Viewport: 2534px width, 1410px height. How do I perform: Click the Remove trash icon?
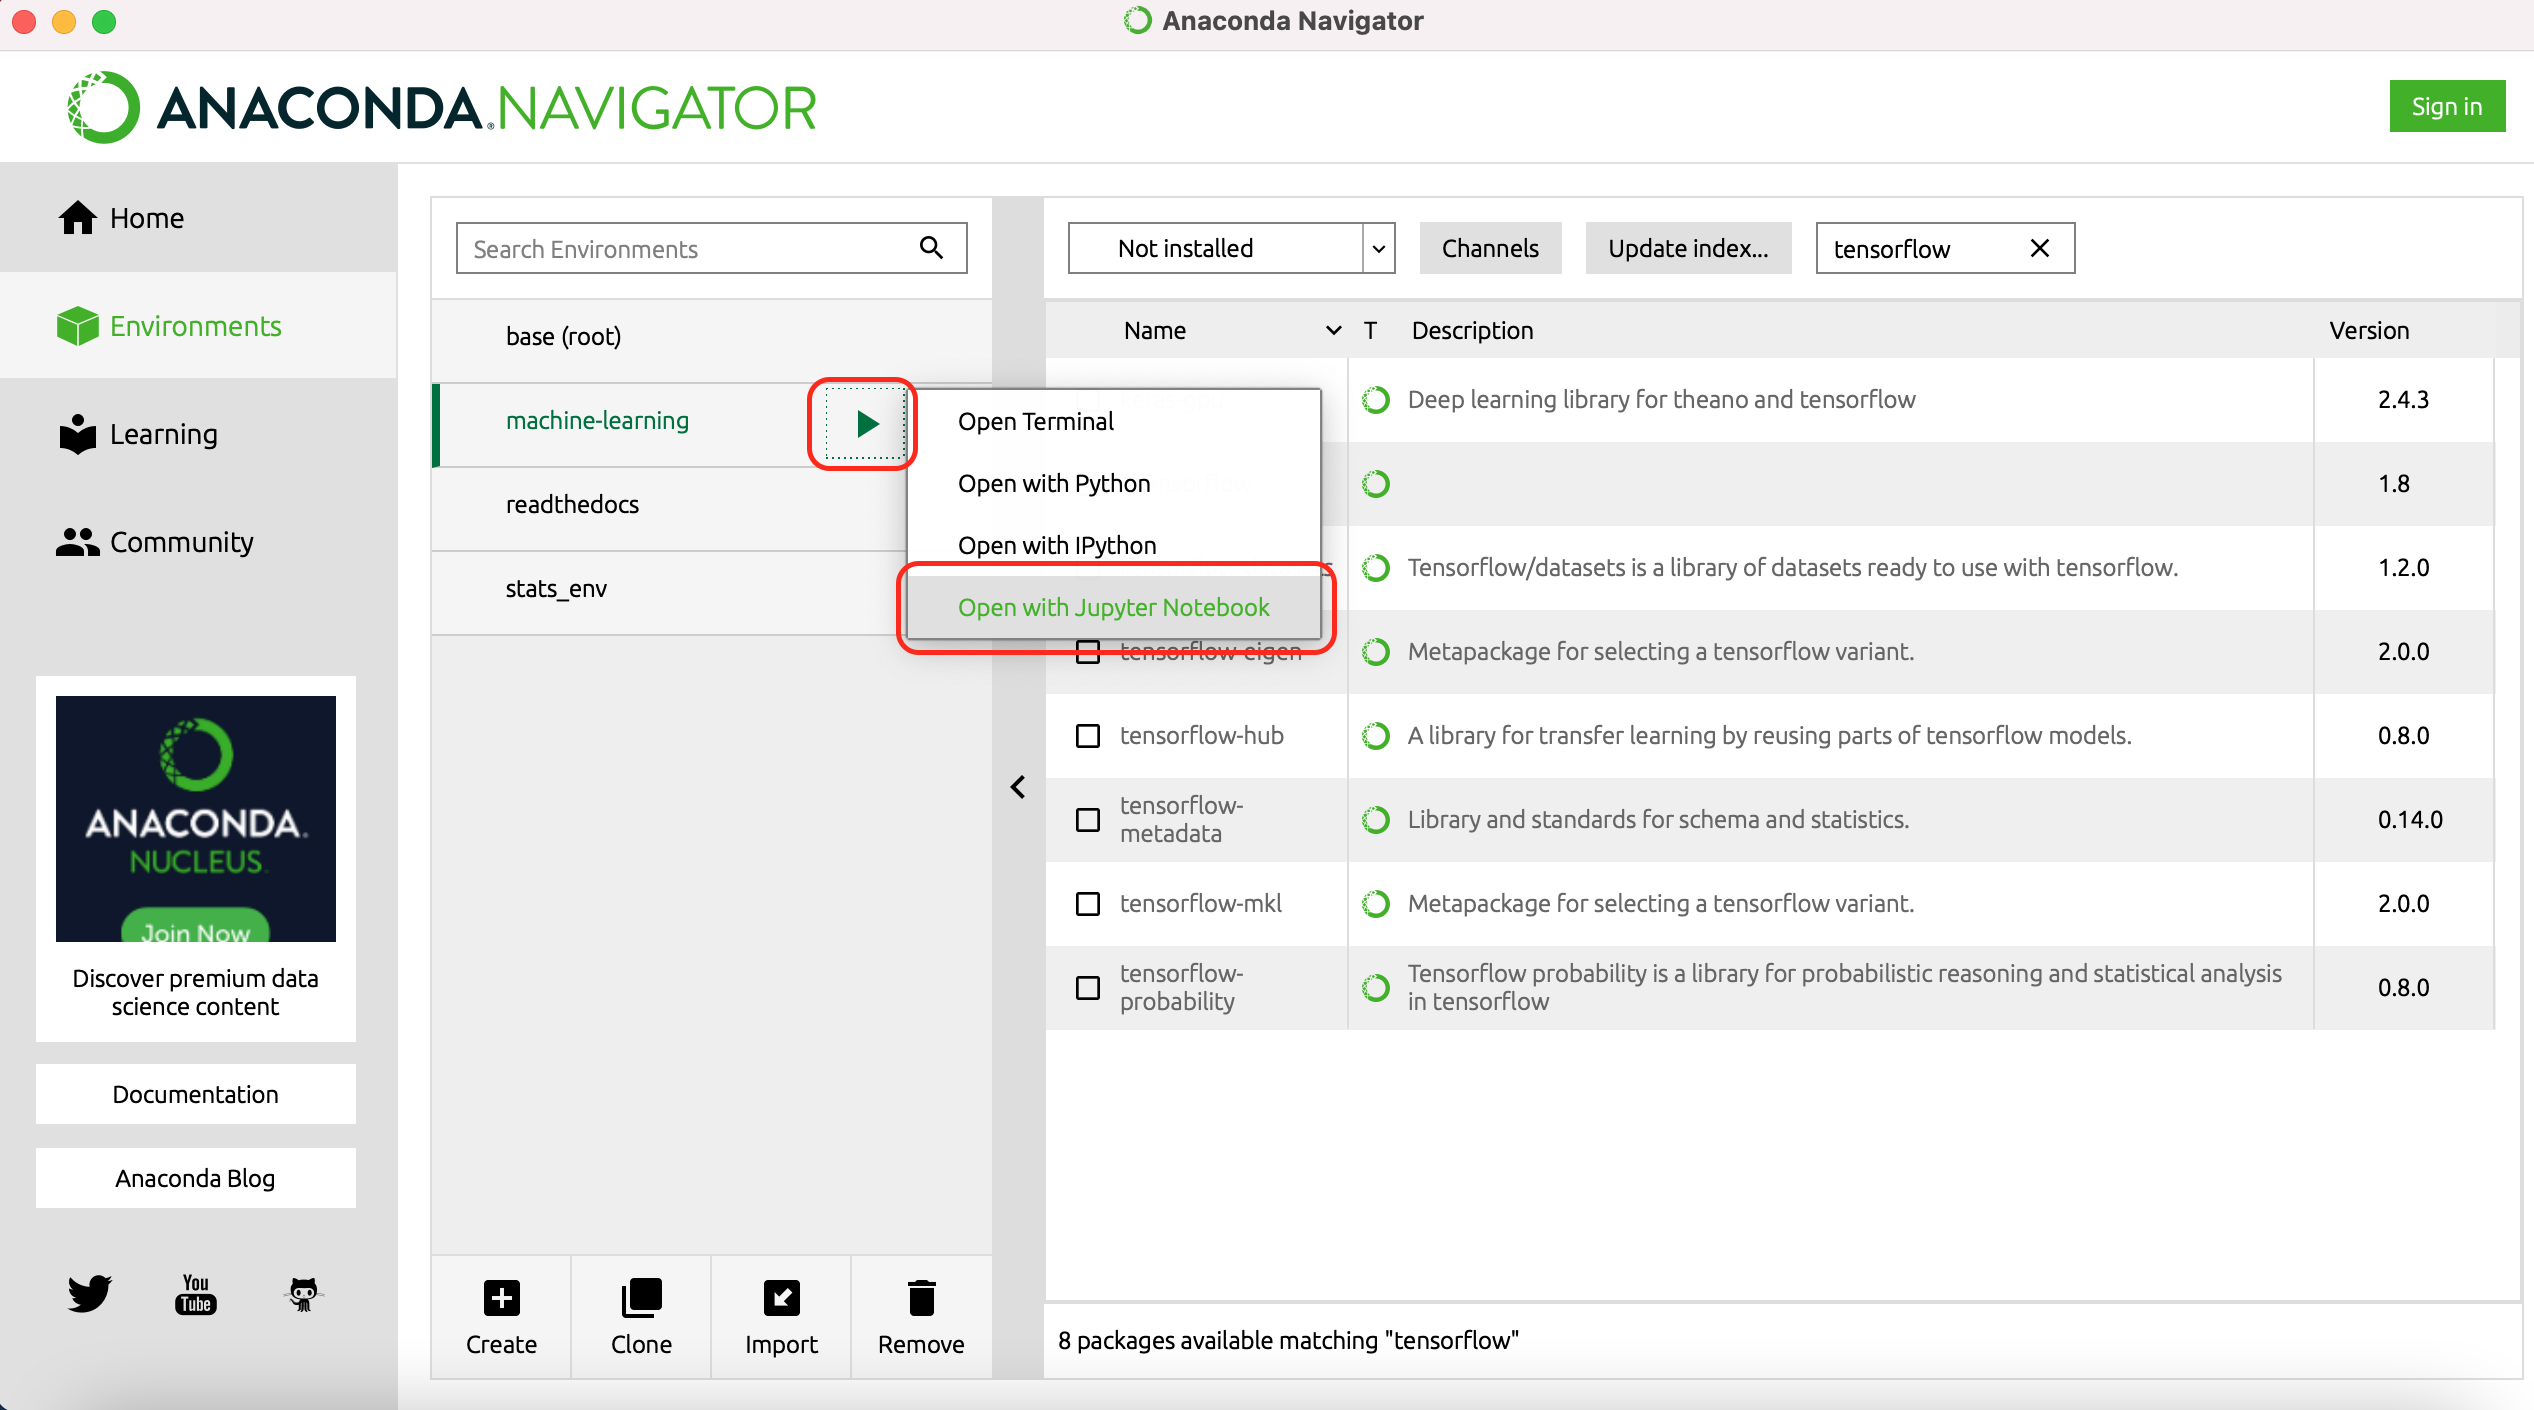pyautogui.click(x=921, y=1298)
